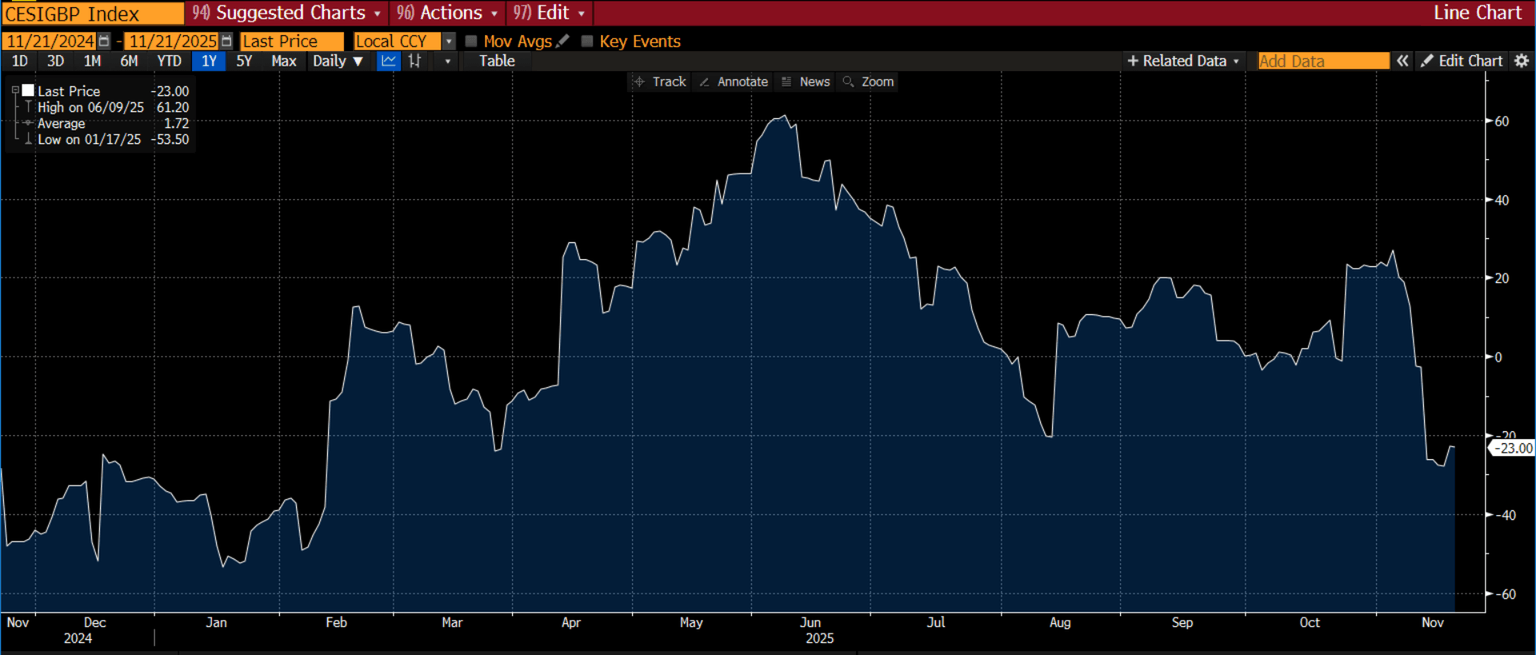This screenshot has width=1536, height=655.
Task: Edit moving averages with pencil icon
Action: click(x=563, y=41)
